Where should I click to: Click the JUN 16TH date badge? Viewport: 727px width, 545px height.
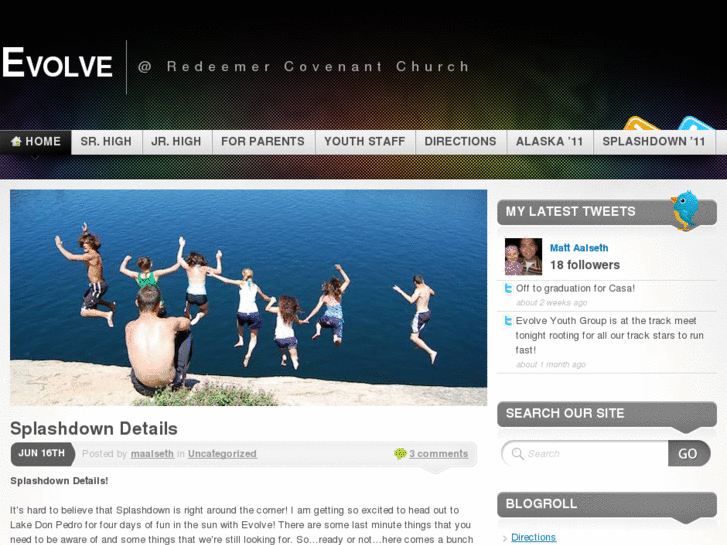click(42, 454)
